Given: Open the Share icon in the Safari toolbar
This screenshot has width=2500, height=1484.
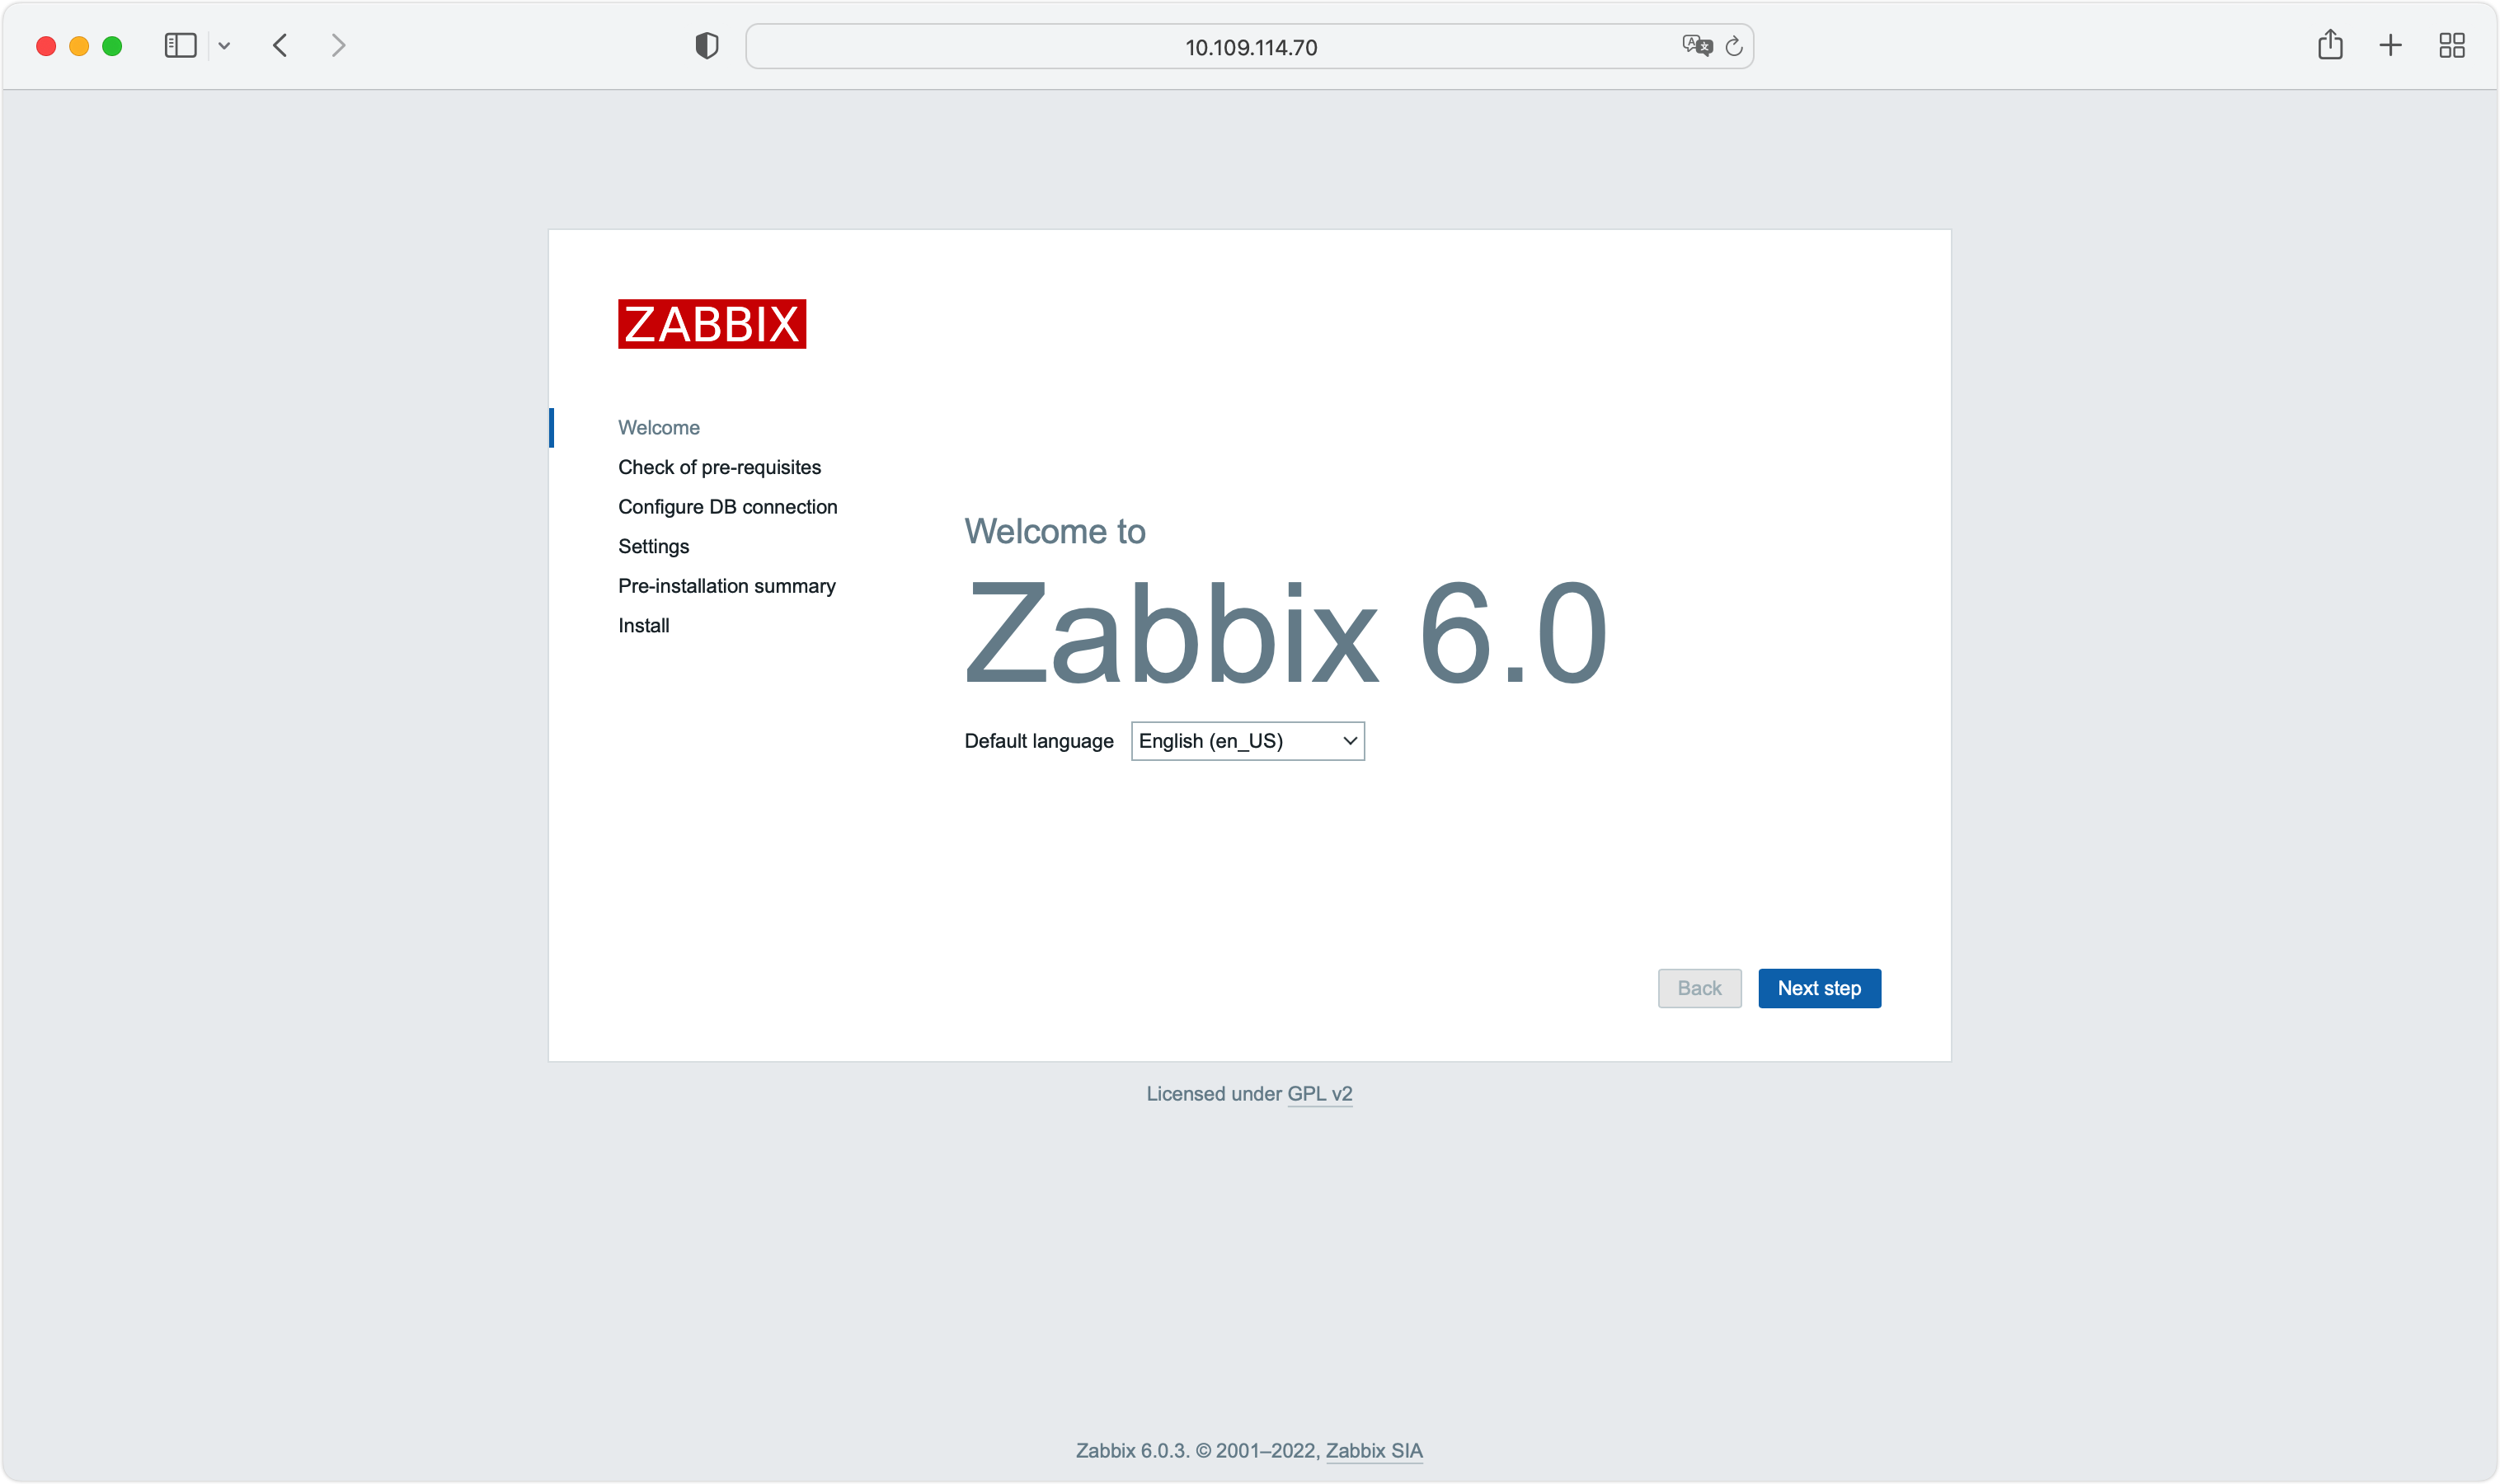Looking at the screenshot, I should coord(2330,45).
